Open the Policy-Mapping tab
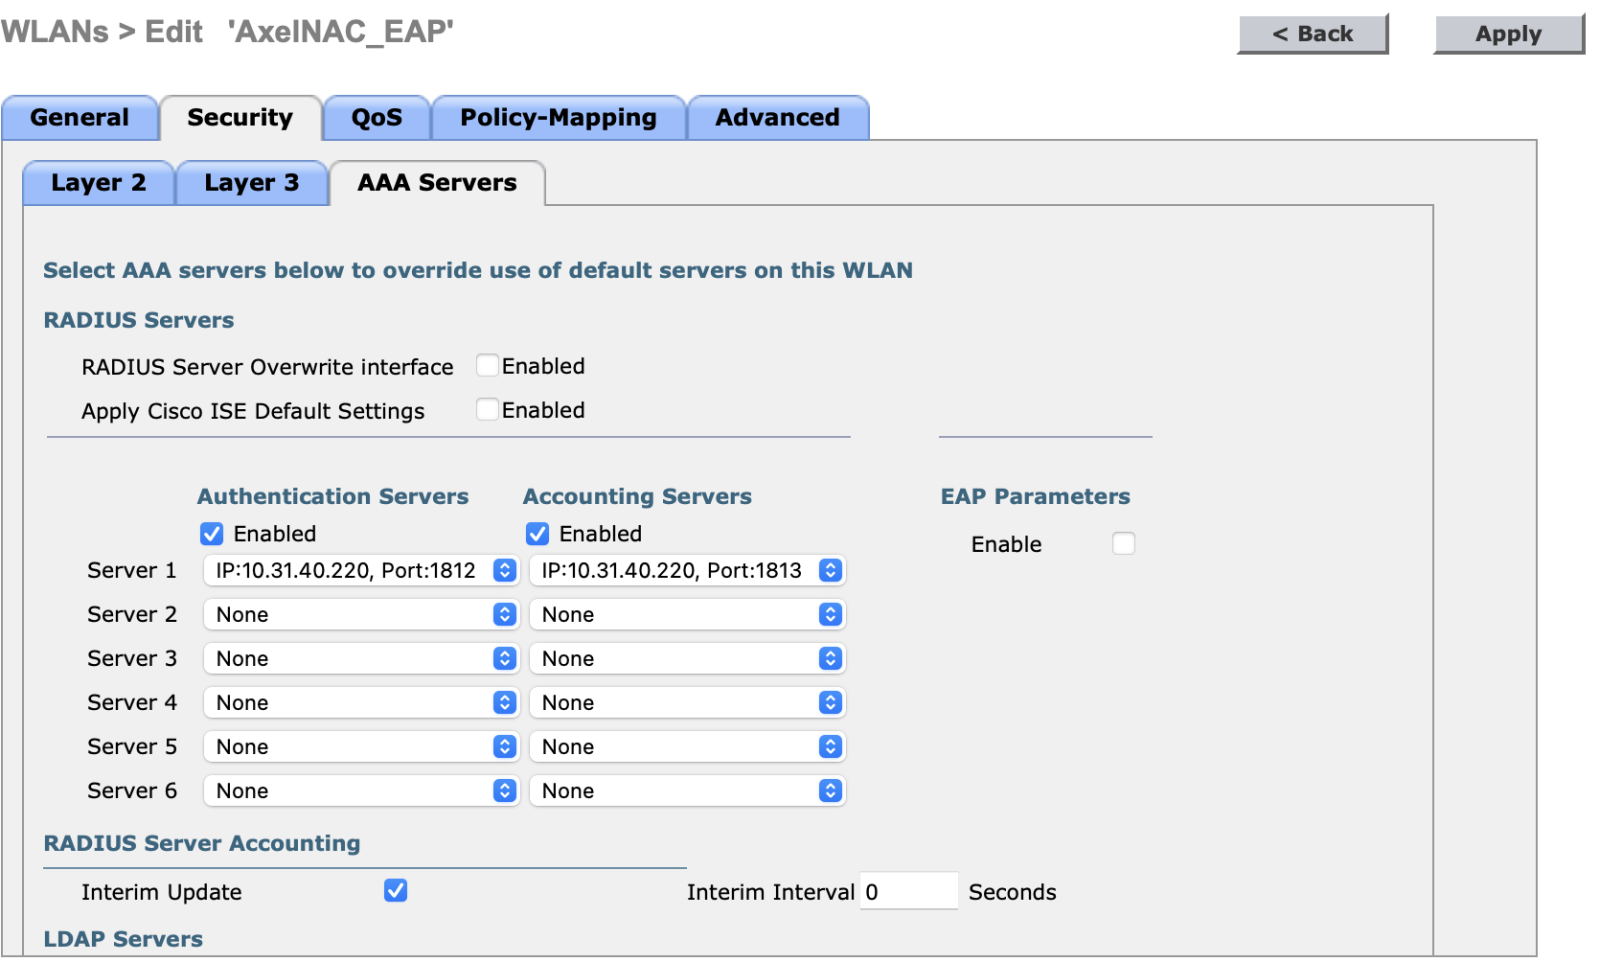Image resolution: width=1600 pixels, height=962 pixels. (558, 118)
